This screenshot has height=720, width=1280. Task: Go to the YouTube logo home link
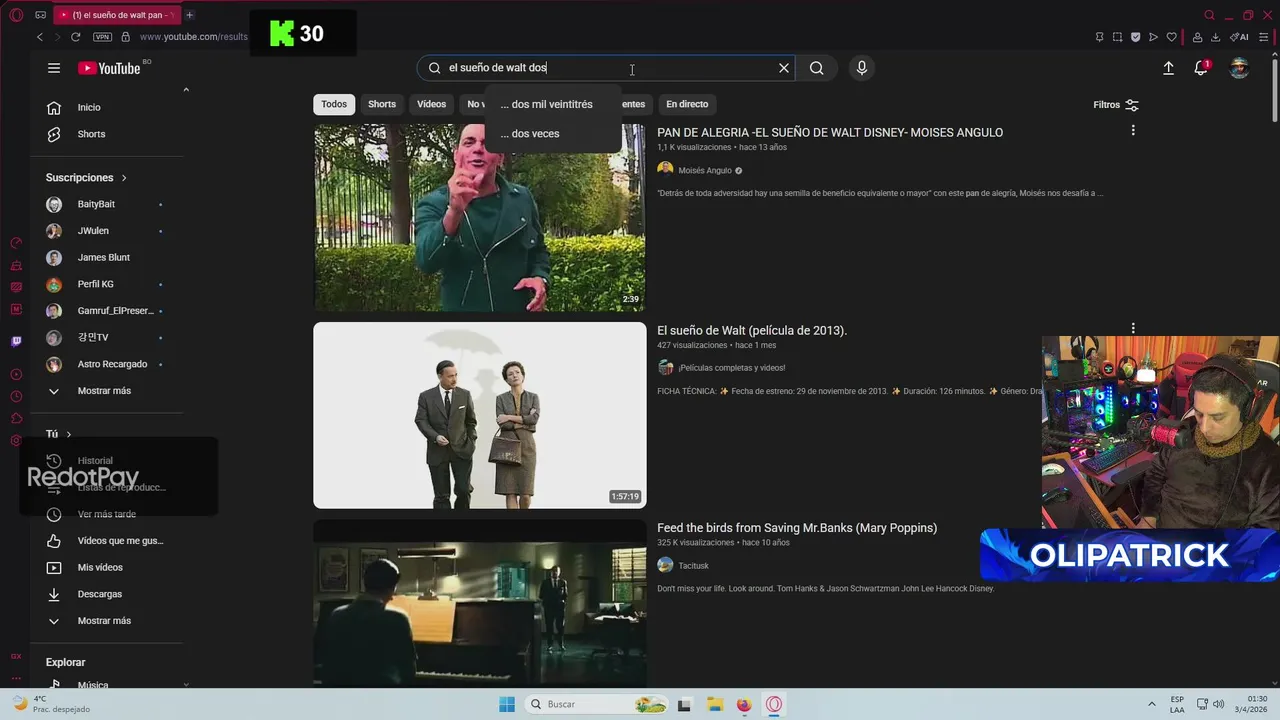point(109,68)
